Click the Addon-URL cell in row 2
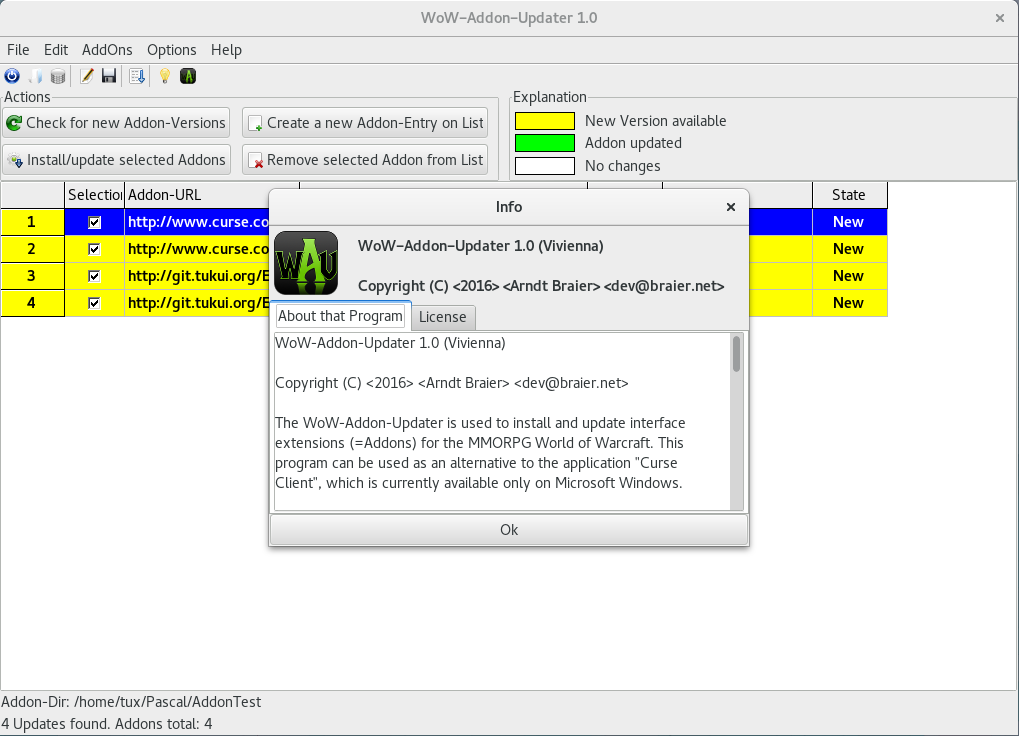This screenshot has width=1019, height=736. pos(197,249)
